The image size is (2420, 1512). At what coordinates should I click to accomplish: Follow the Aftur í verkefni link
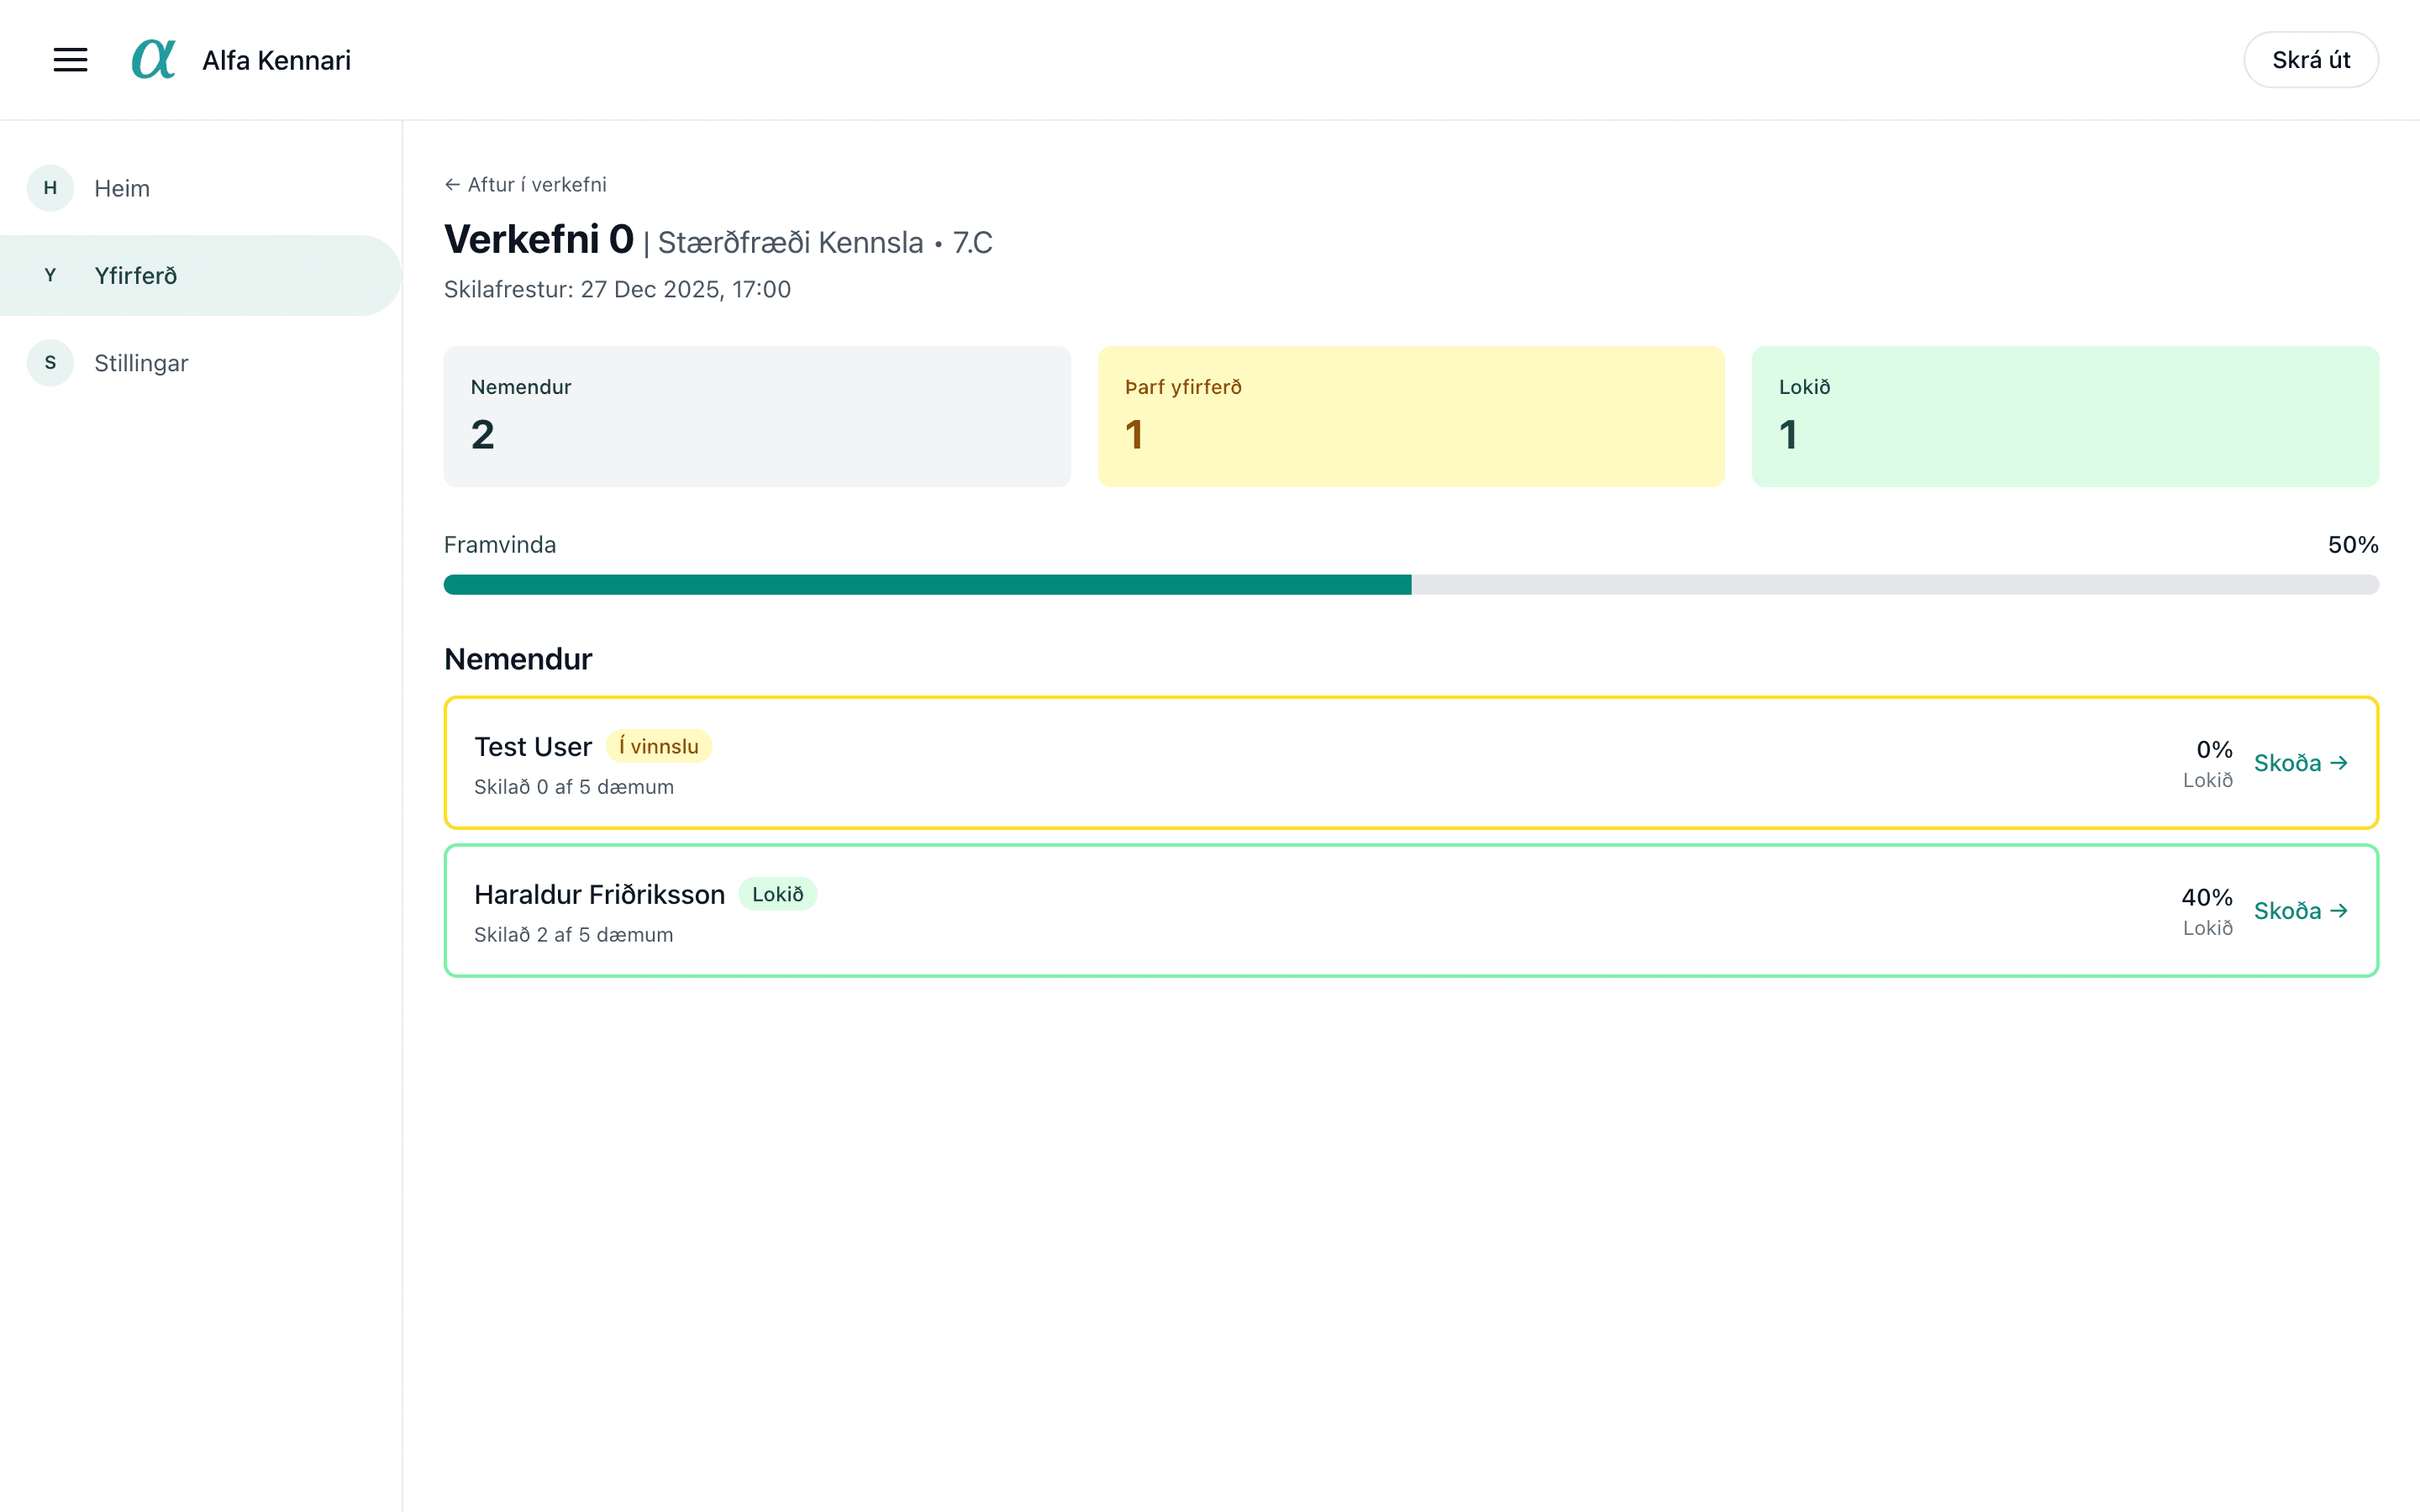(537, 185)
